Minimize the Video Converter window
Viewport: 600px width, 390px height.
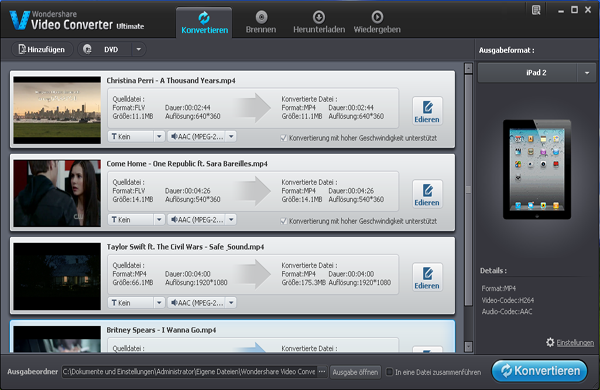[561, 11]
